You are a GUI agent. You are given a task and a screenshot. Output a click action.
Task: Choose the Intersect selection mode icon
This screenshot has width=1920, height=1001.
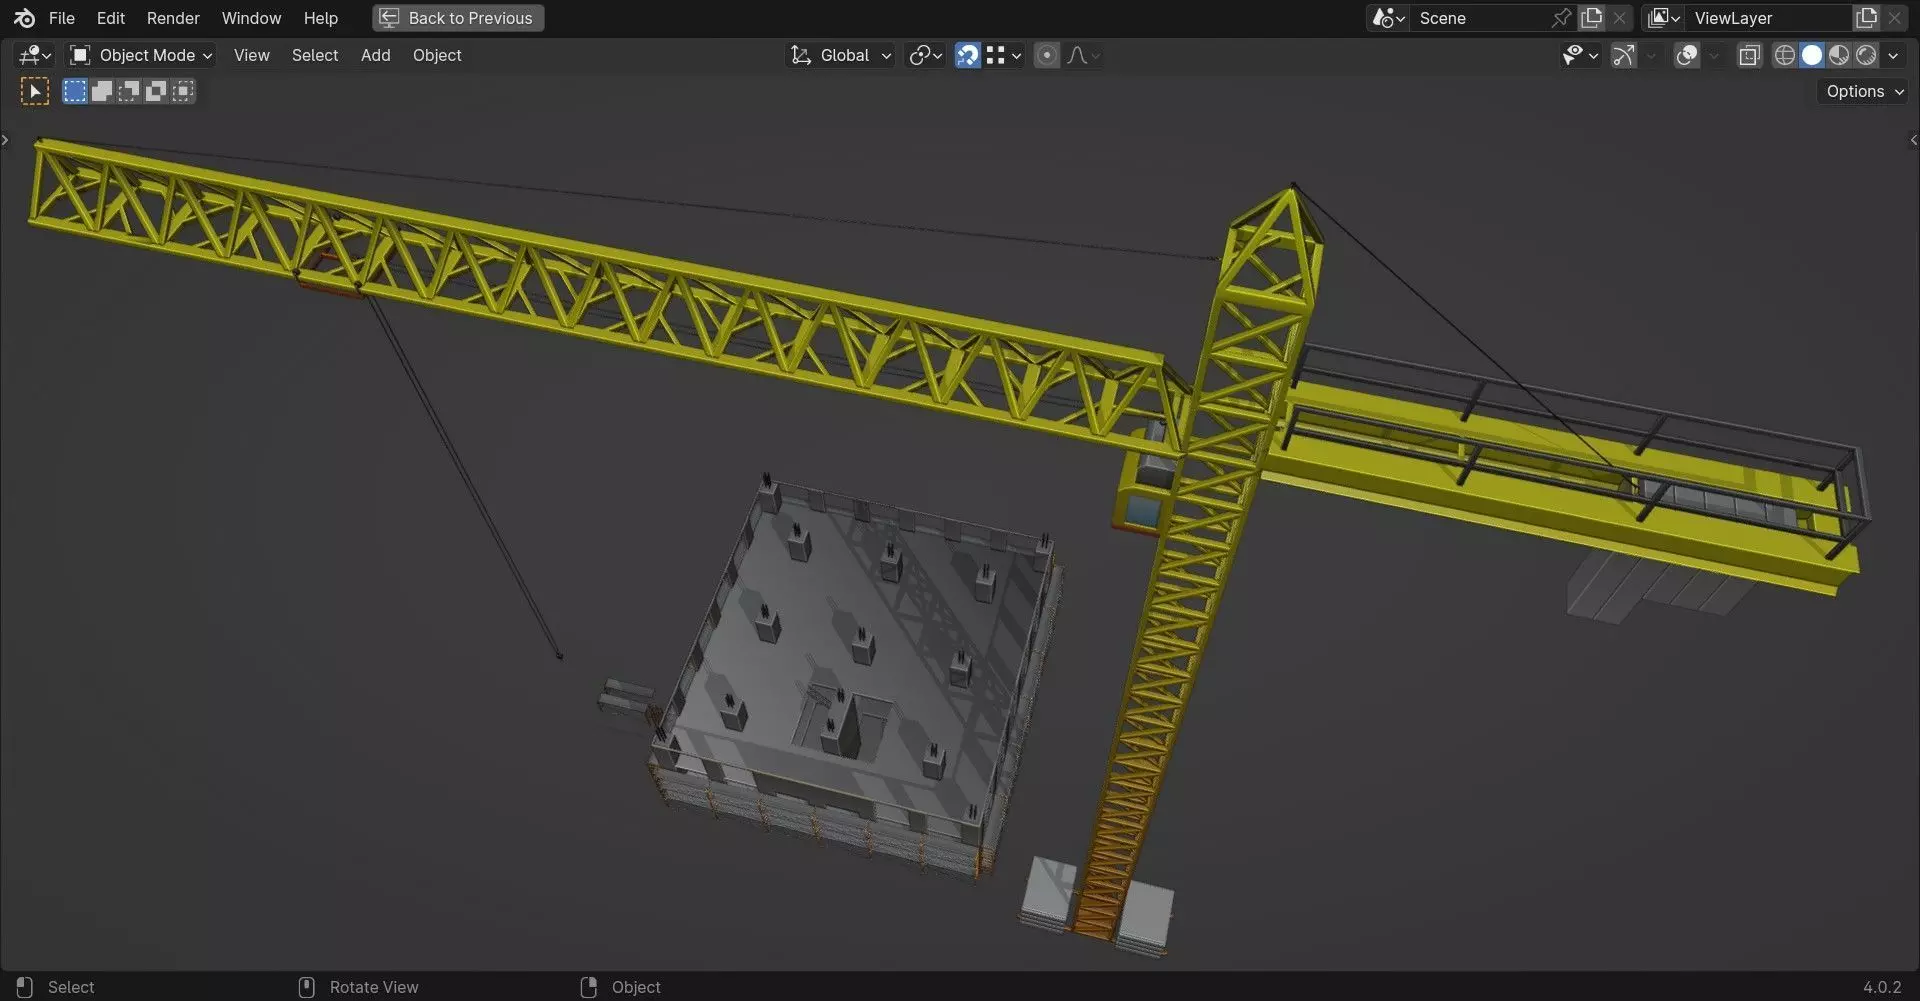(183, 91)
